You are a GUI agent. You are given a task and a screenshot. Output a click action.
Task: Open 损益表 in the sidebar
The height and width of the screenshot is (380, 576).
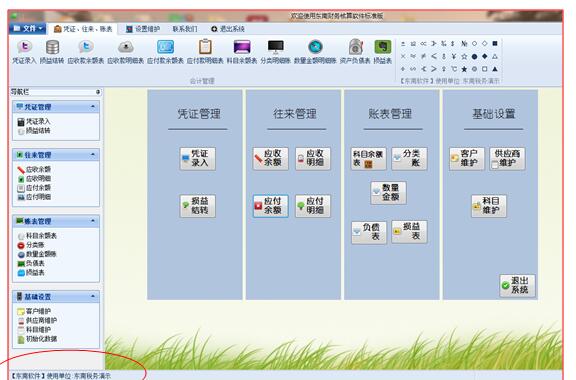tap(31, 273)
